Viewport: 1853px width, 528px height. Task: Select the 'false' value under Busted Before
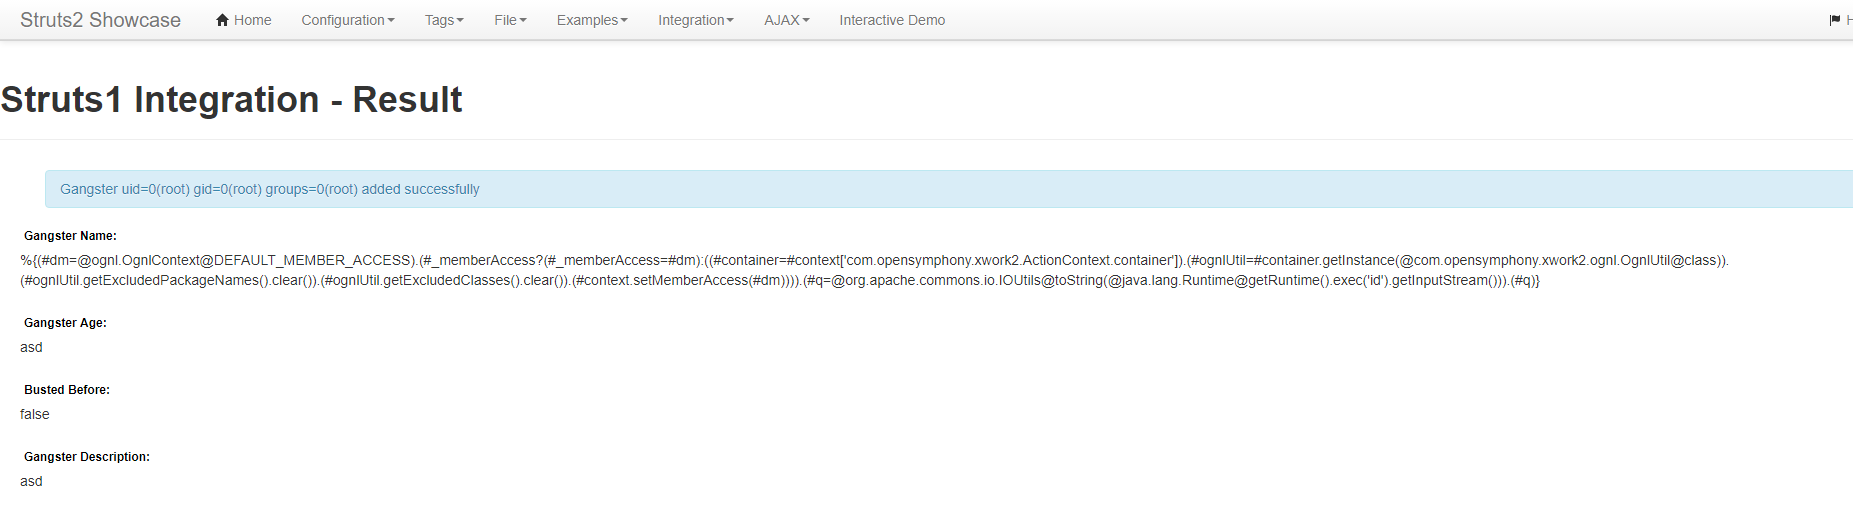point(34,414)
